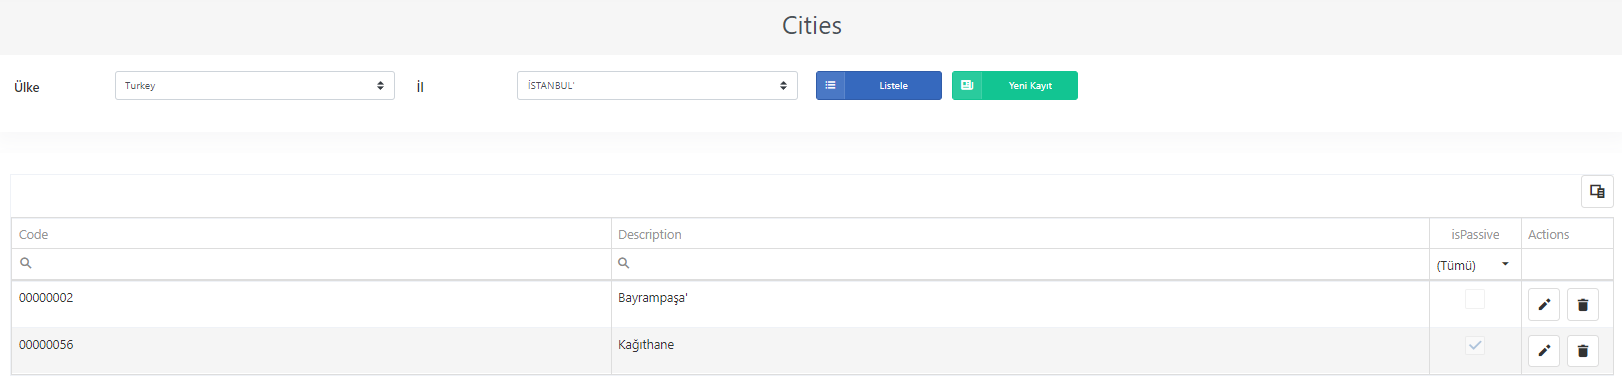This screenshot has height=389, width=1622.
Task: Click the Cities page title
Action: pyautogui.click(x=812, y=26)
